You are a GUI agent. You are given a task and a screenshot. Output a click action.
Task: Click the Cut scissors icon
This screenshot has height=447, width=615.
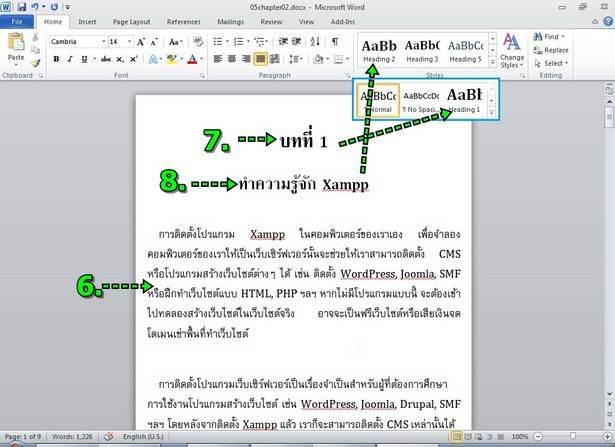35,38
